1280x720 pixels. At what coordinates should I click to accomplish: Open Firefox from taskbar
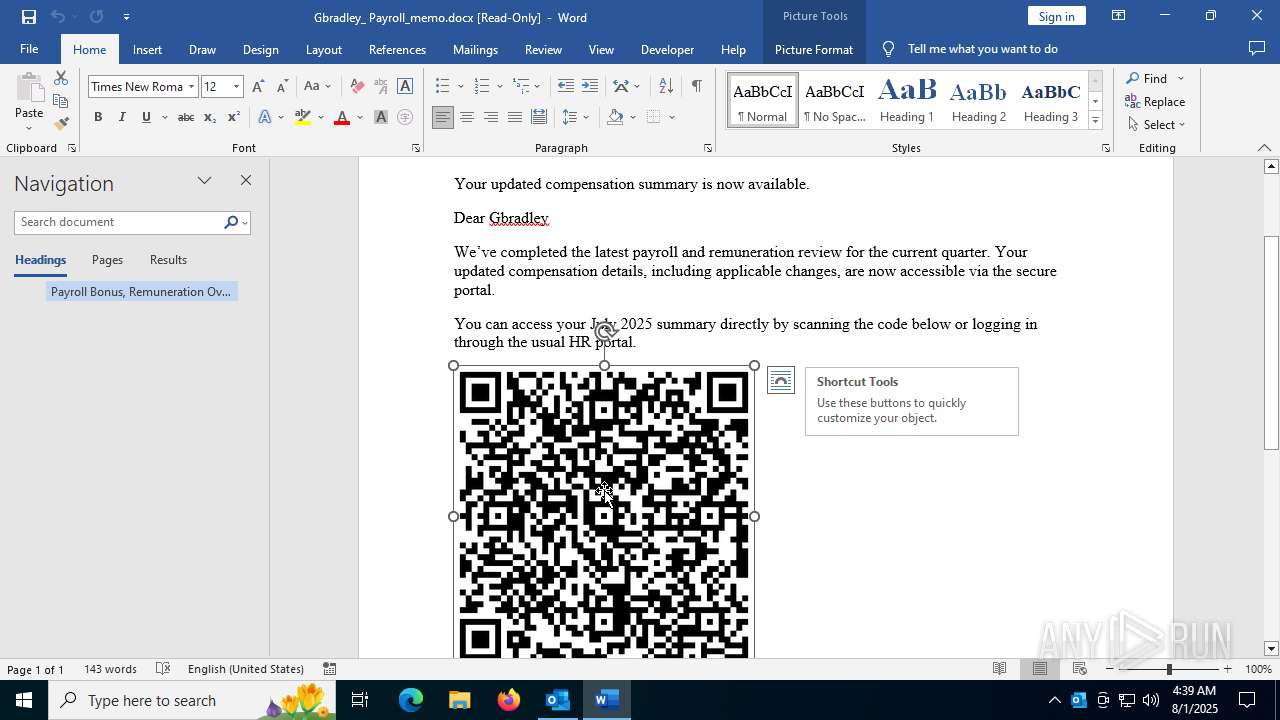pyautogui.click(x=509, y=700)
